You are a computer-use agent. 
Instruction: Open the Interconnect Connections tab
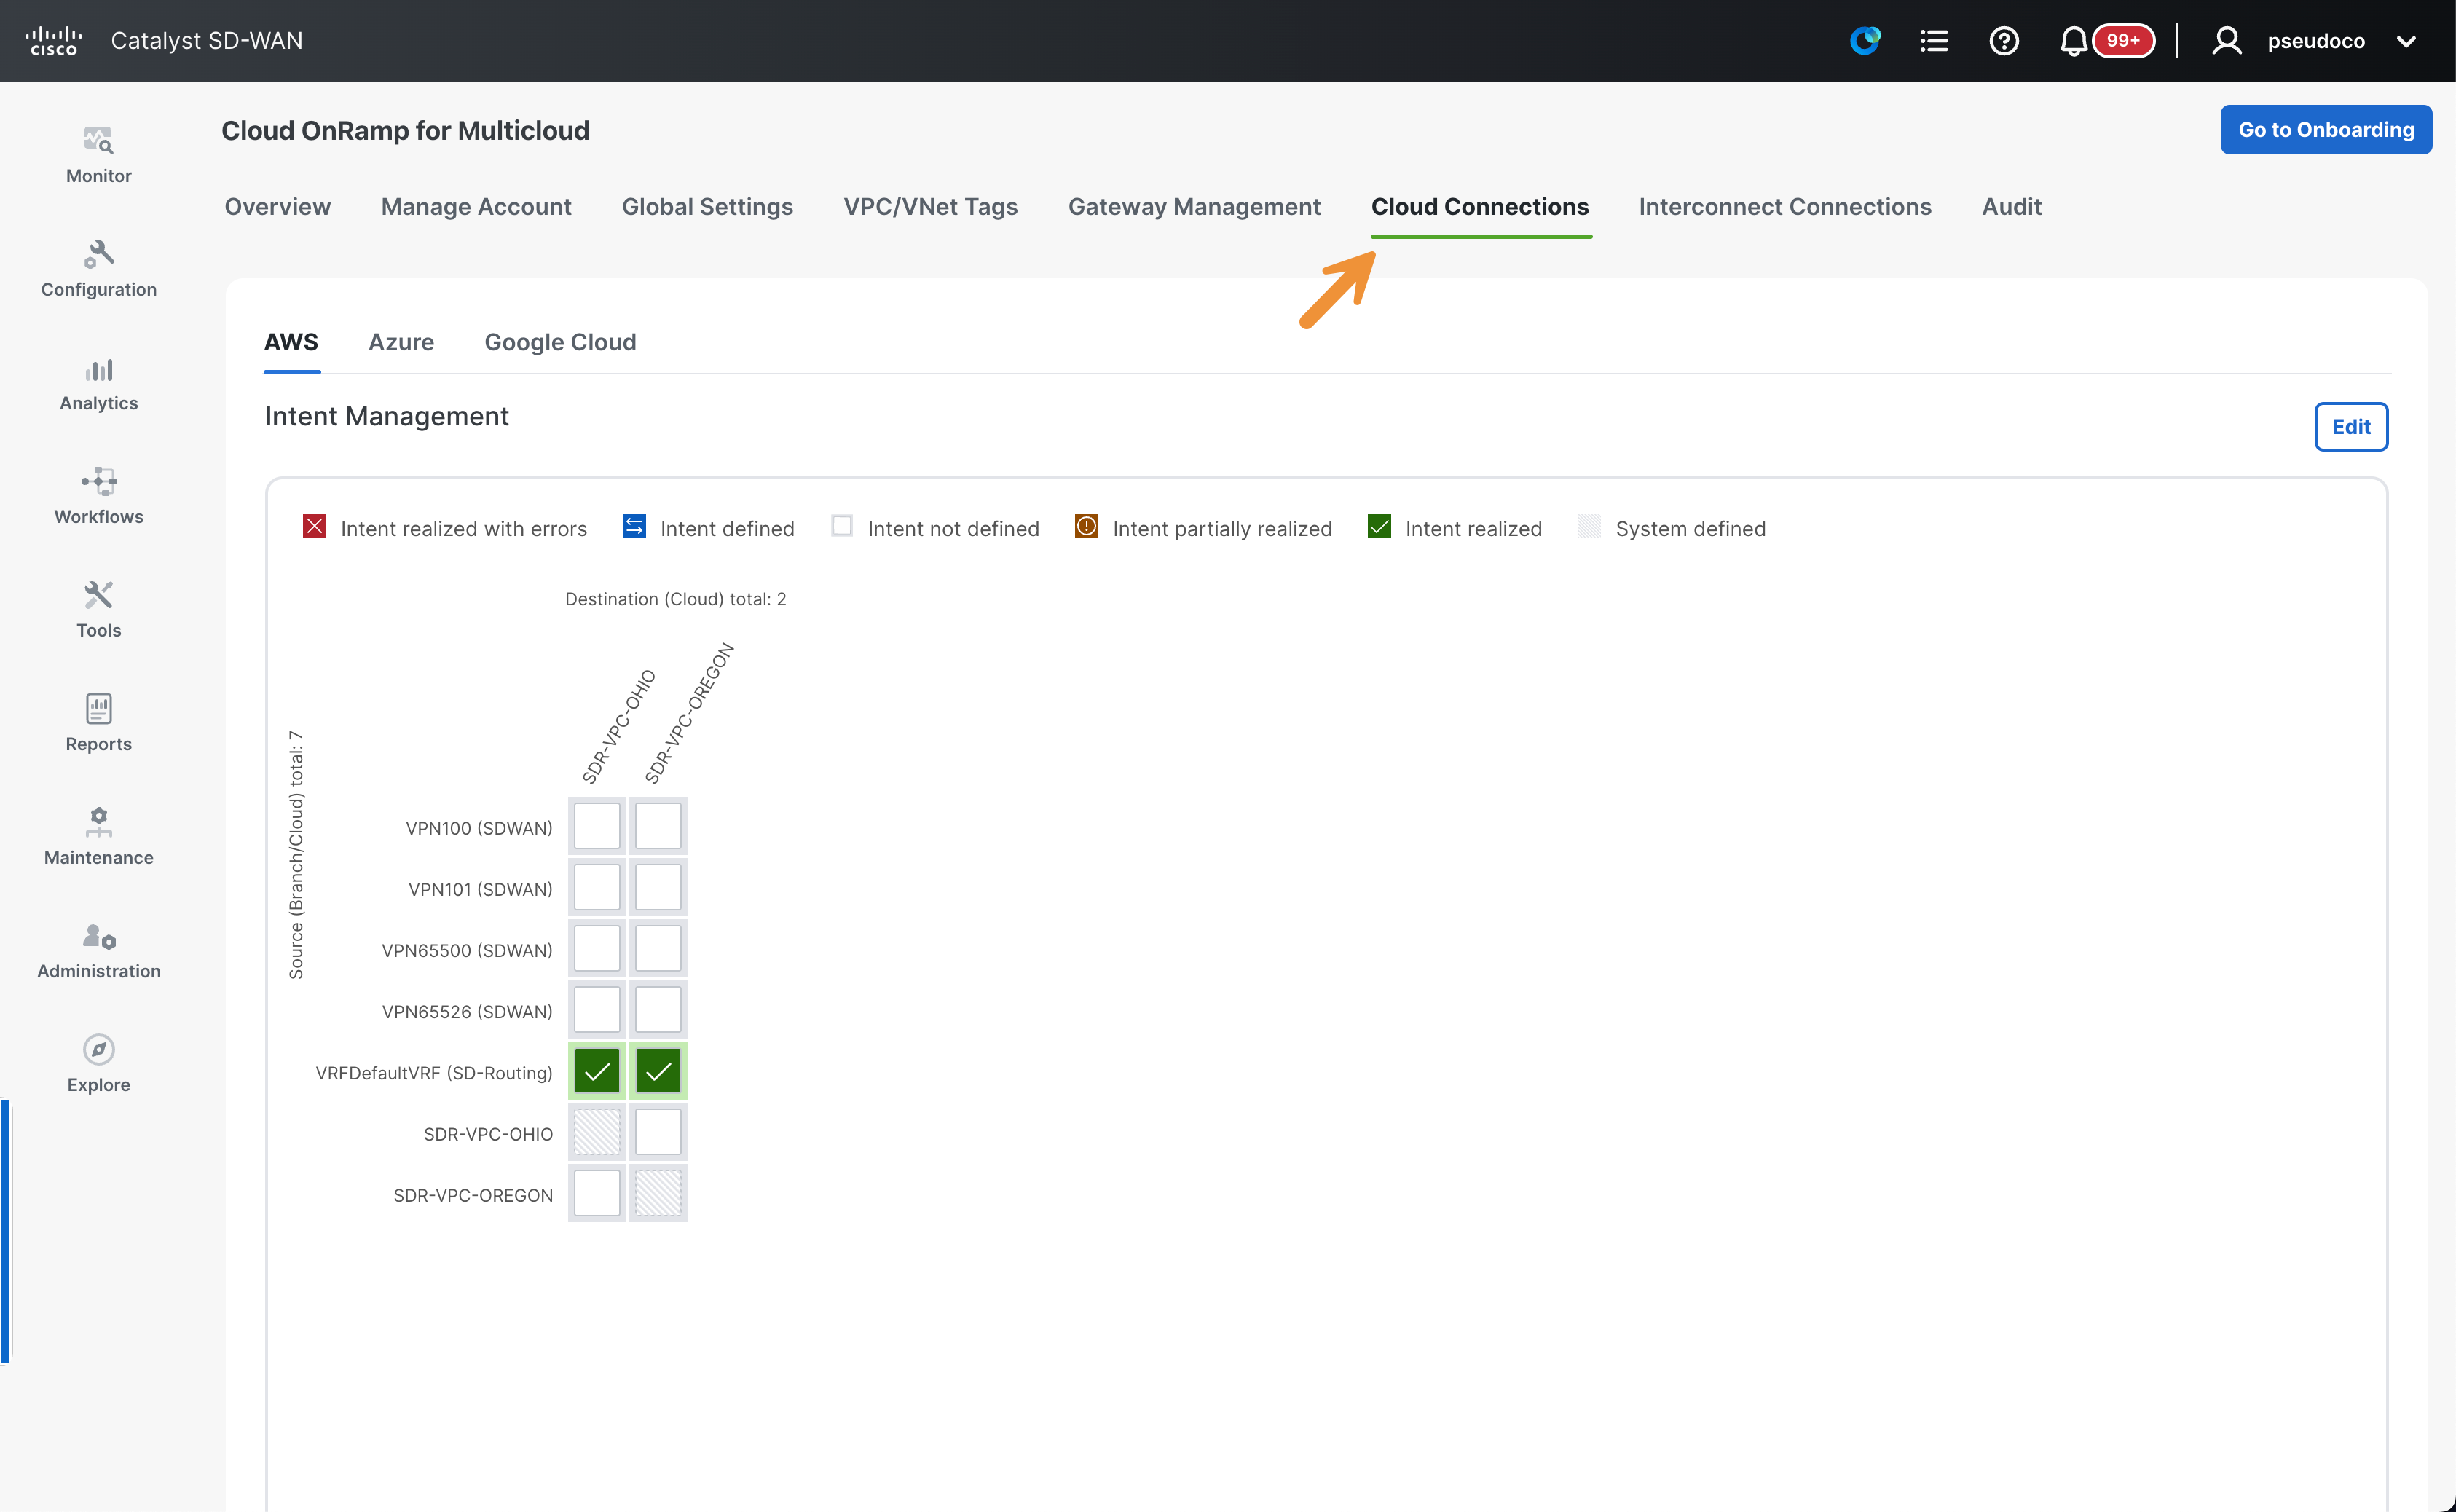[1785, 207]
